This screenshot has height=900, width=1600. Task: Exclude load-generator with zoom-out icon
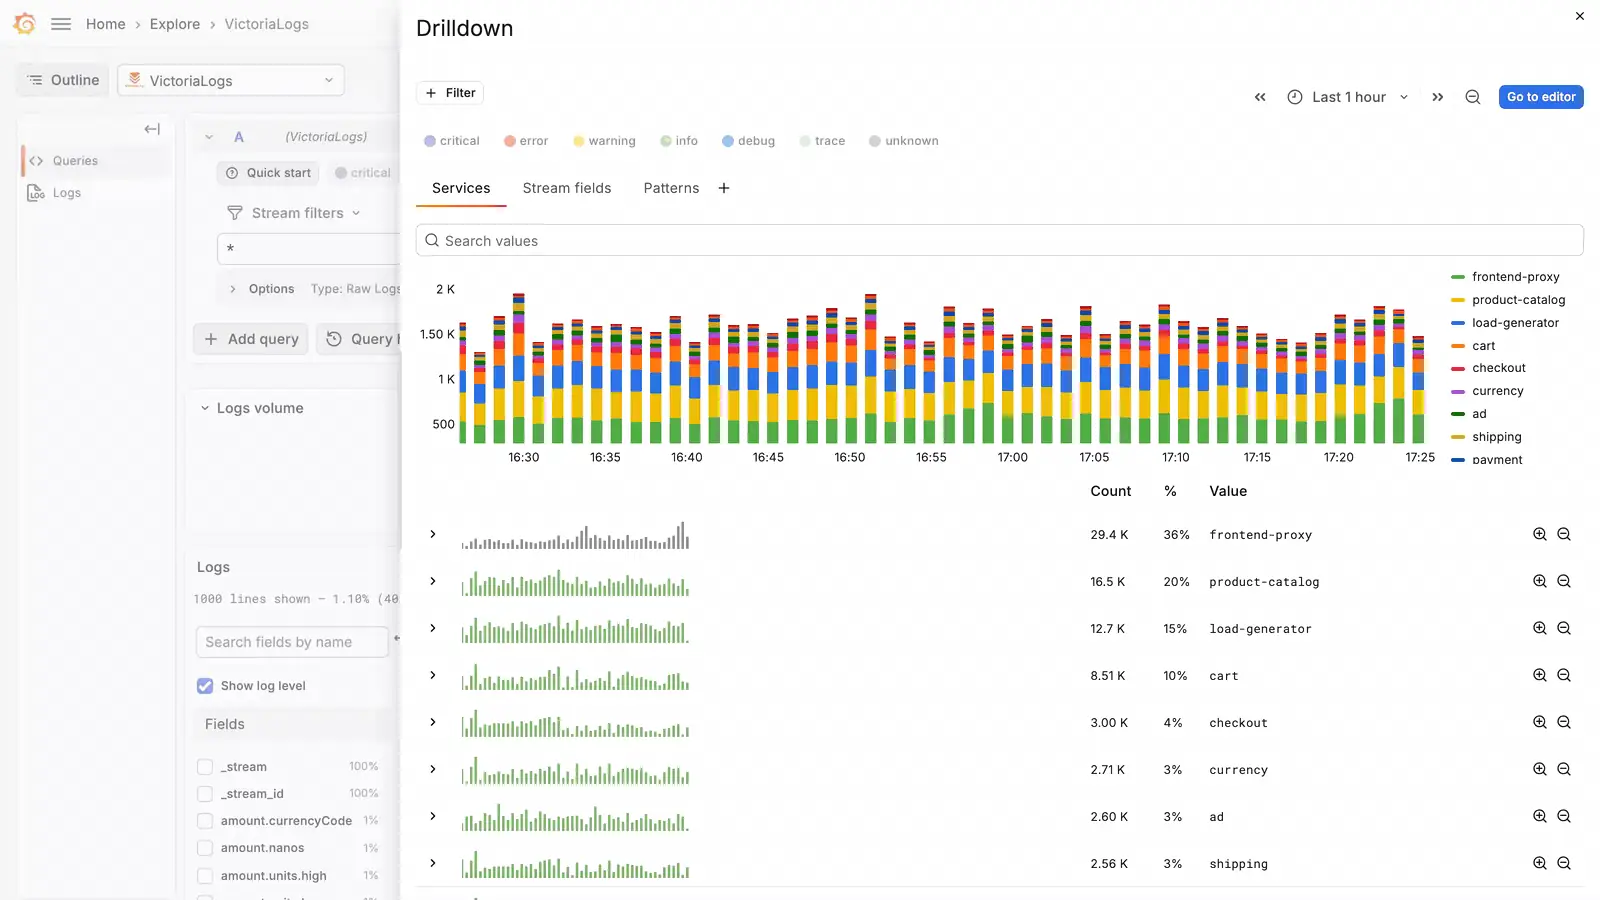(x=1564, y=629)
